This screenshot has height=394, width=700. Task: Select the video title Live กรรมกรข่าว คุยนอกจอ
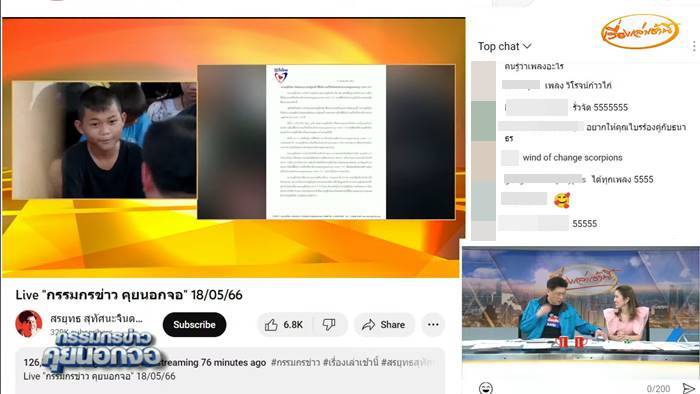[129, 295]
